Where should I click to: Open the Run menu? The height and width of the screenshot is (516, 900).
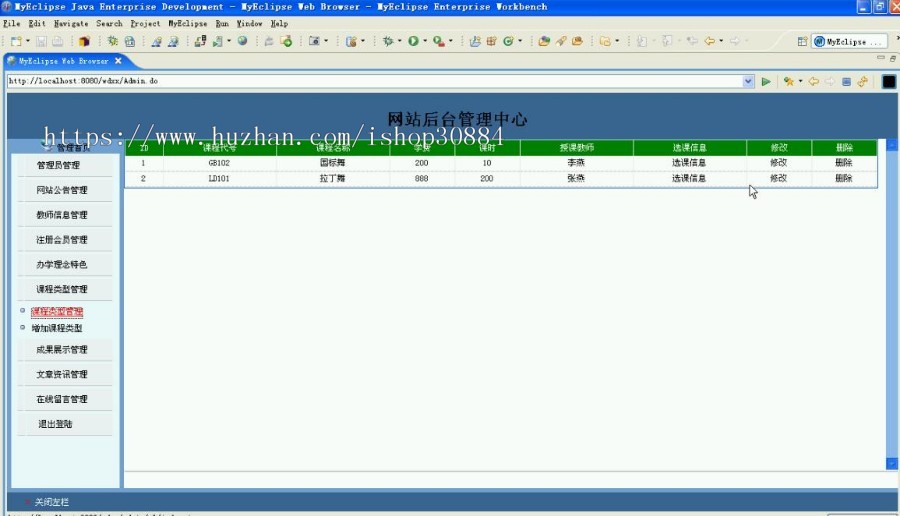pos(222,24)
